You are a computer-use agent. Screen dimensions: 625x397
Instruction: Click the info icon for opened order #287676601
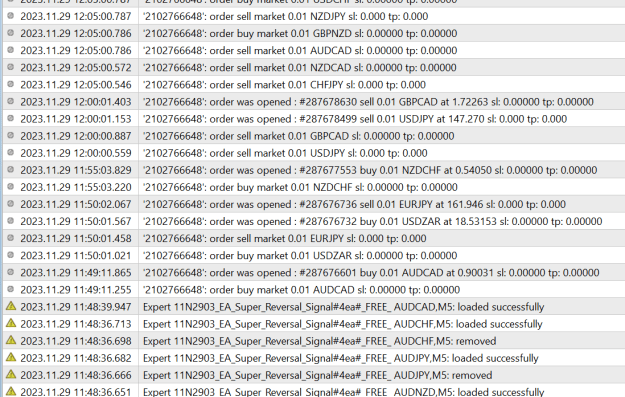point(11,272)
